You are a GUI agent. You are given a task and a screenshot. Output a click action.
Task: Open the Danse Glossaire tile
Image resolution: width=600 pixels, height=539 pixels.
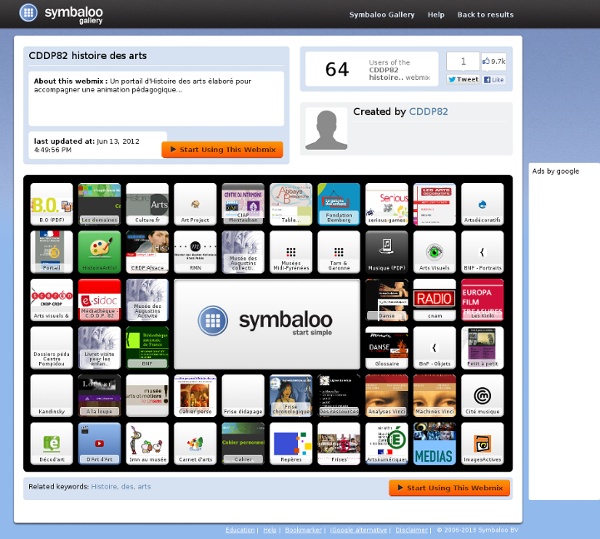tap(387, 347)
